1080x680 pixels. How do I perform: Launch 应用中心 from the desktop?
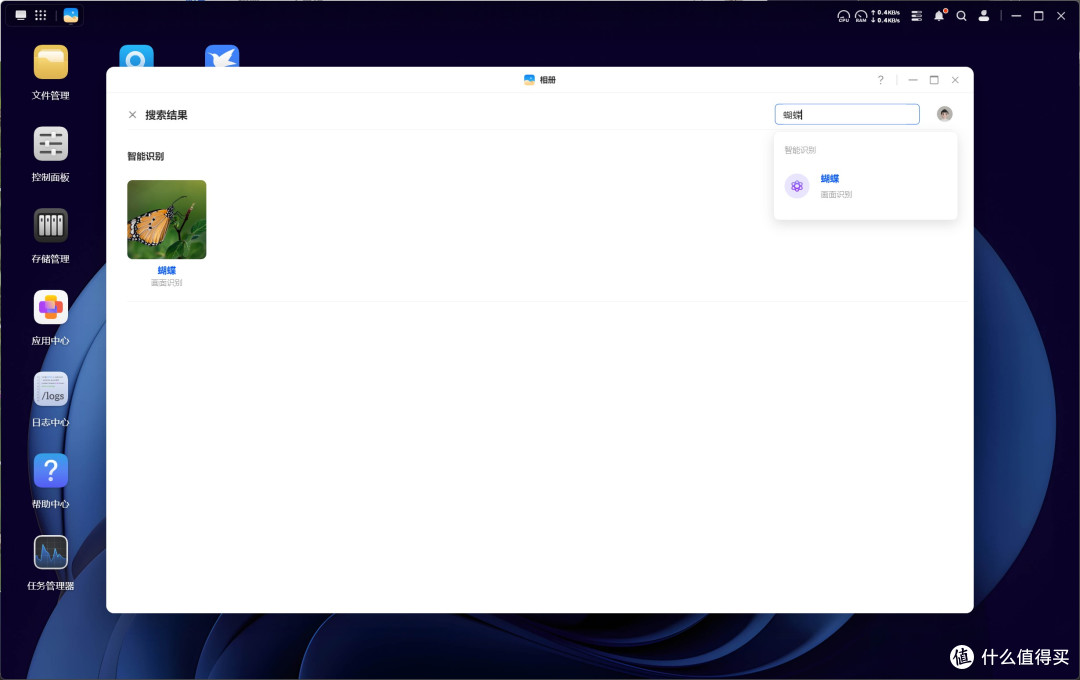(x=50, y=307)
